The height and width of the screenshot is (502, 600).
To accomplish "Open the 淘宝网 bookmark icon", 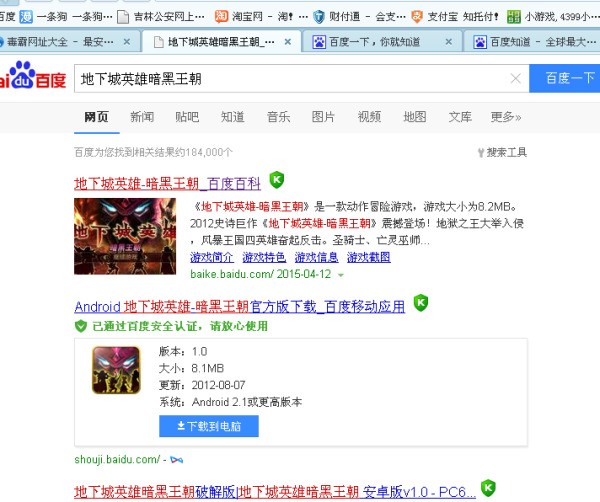I will pos(221,16).
